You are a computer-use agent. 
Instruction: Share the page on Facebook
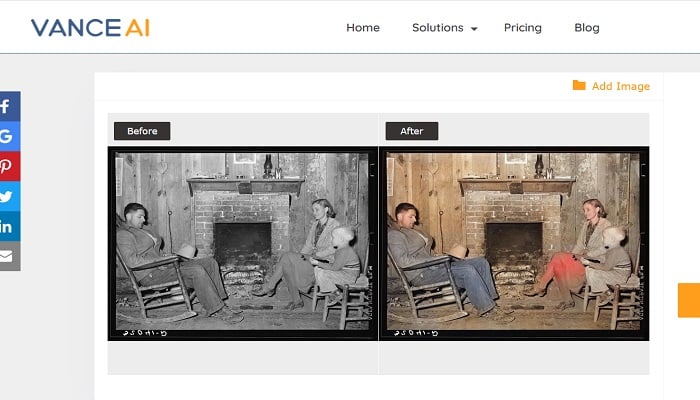tap(10, 106)
